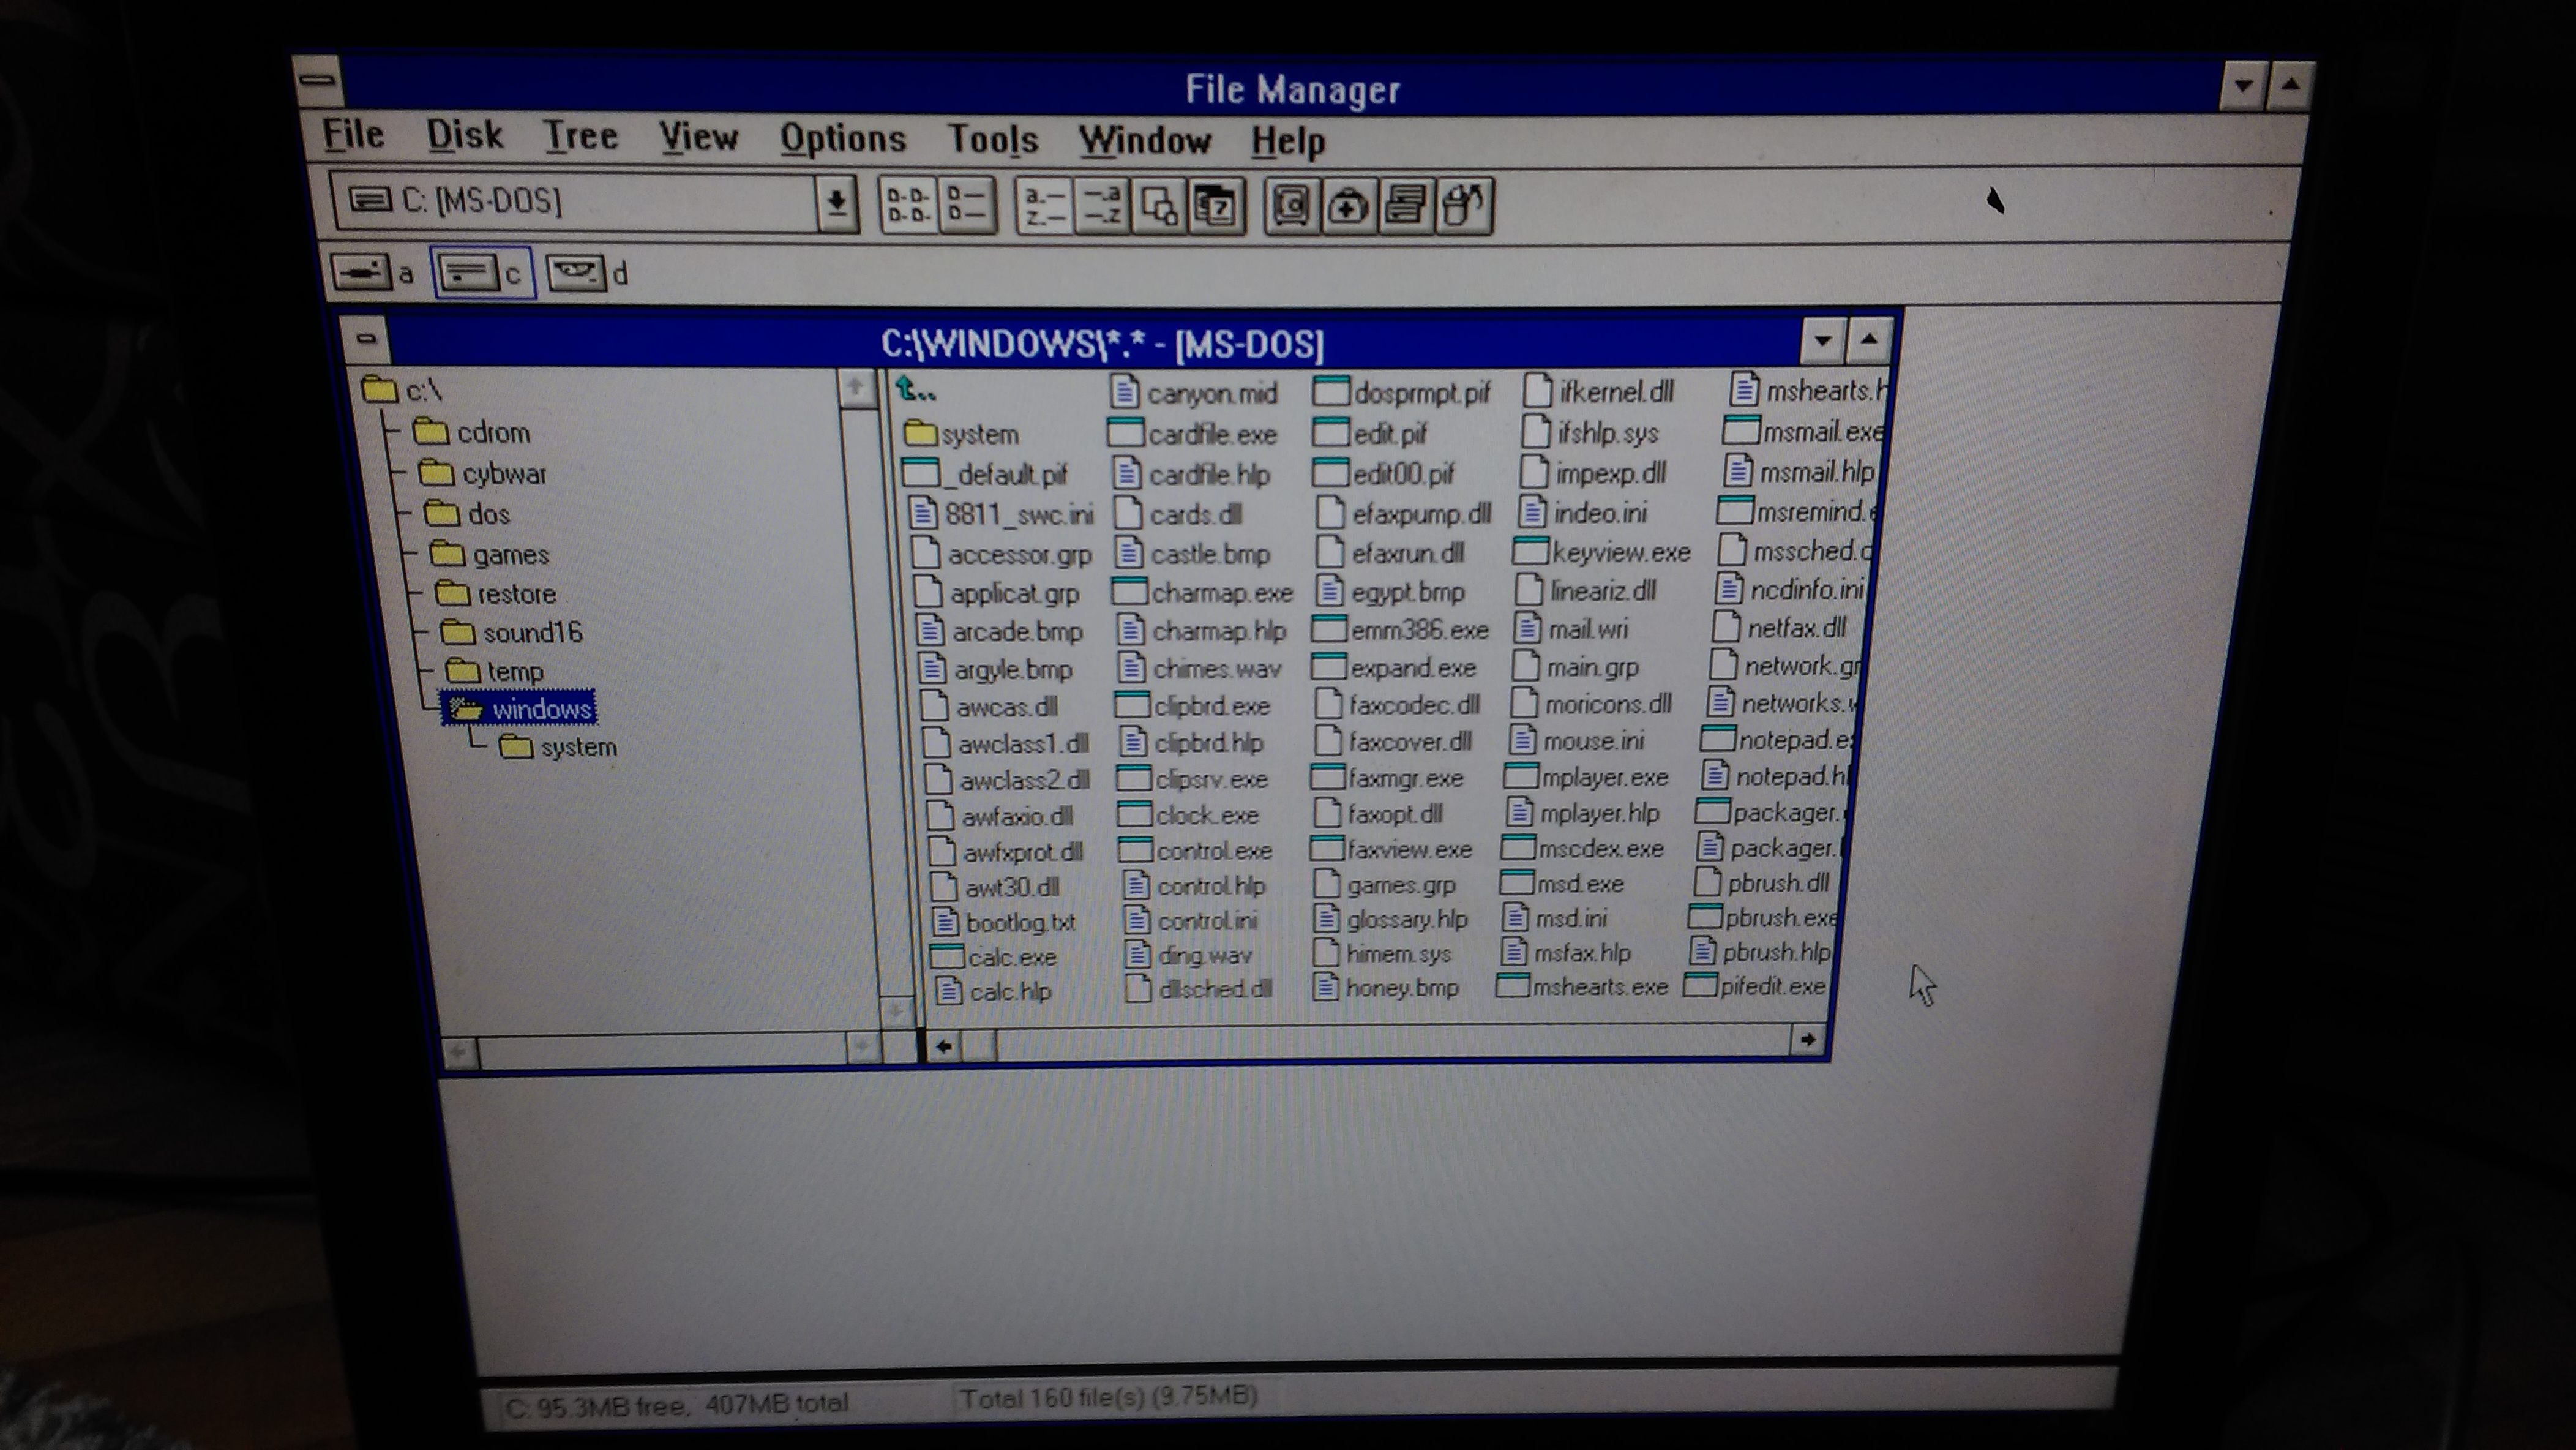Select mshearts.exe in file list

pos(1583,987)
